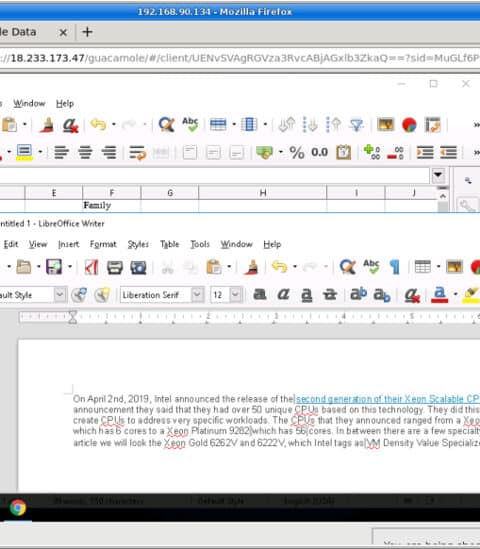Screen dimensions: 480x549
Task: Click Chrome icon in taskbar
Action: click(18, 507)
